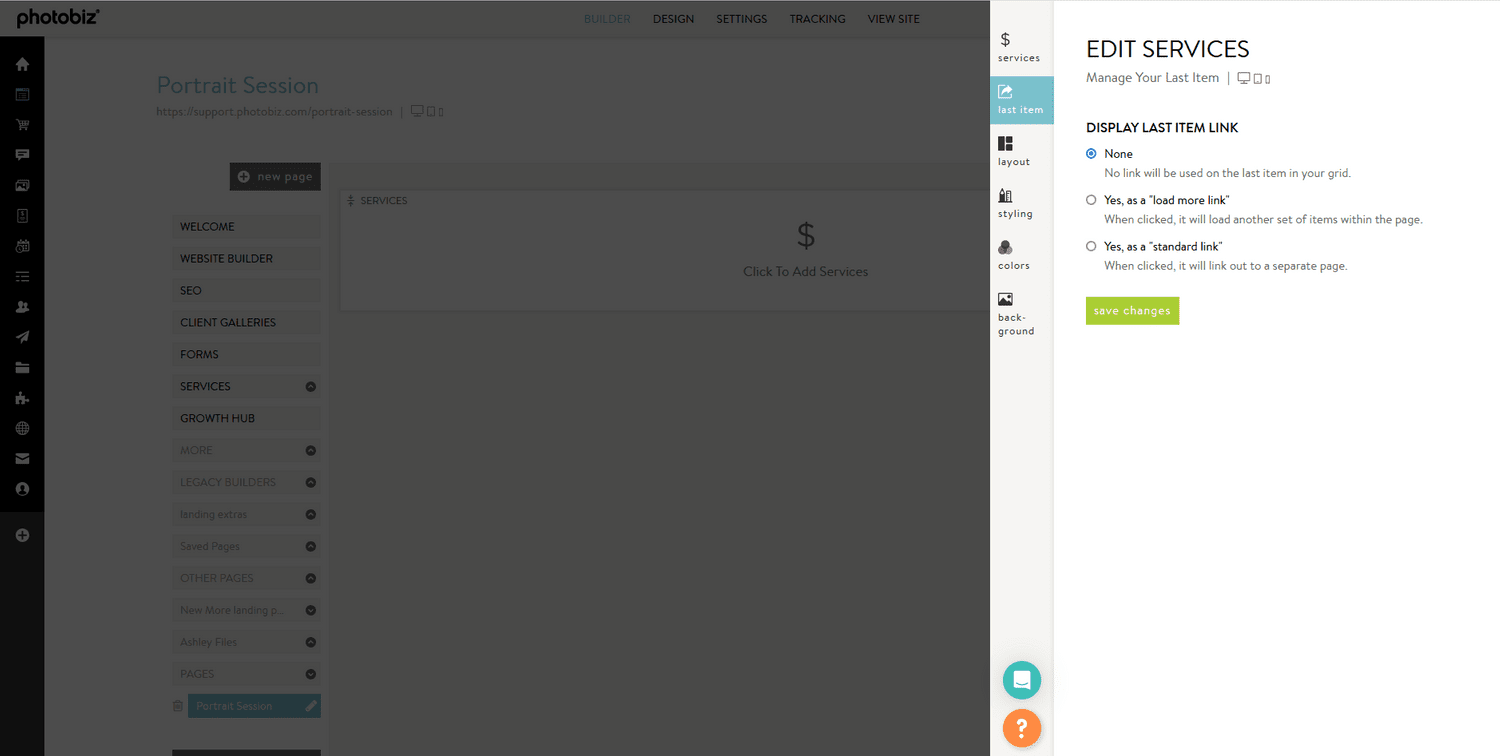Click the green save changes button
Image resolution: width=1500 pixels, height=756 pixels.
1132,311
